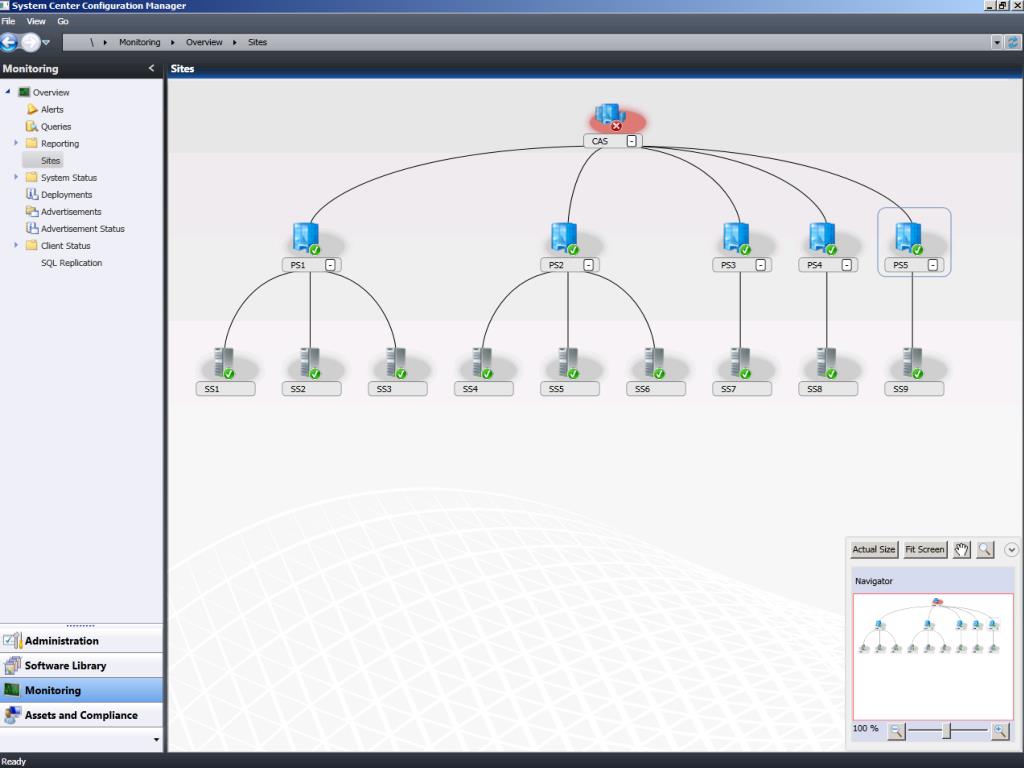
Task: Open the Queries node
Action: click(x=56, y=127)
